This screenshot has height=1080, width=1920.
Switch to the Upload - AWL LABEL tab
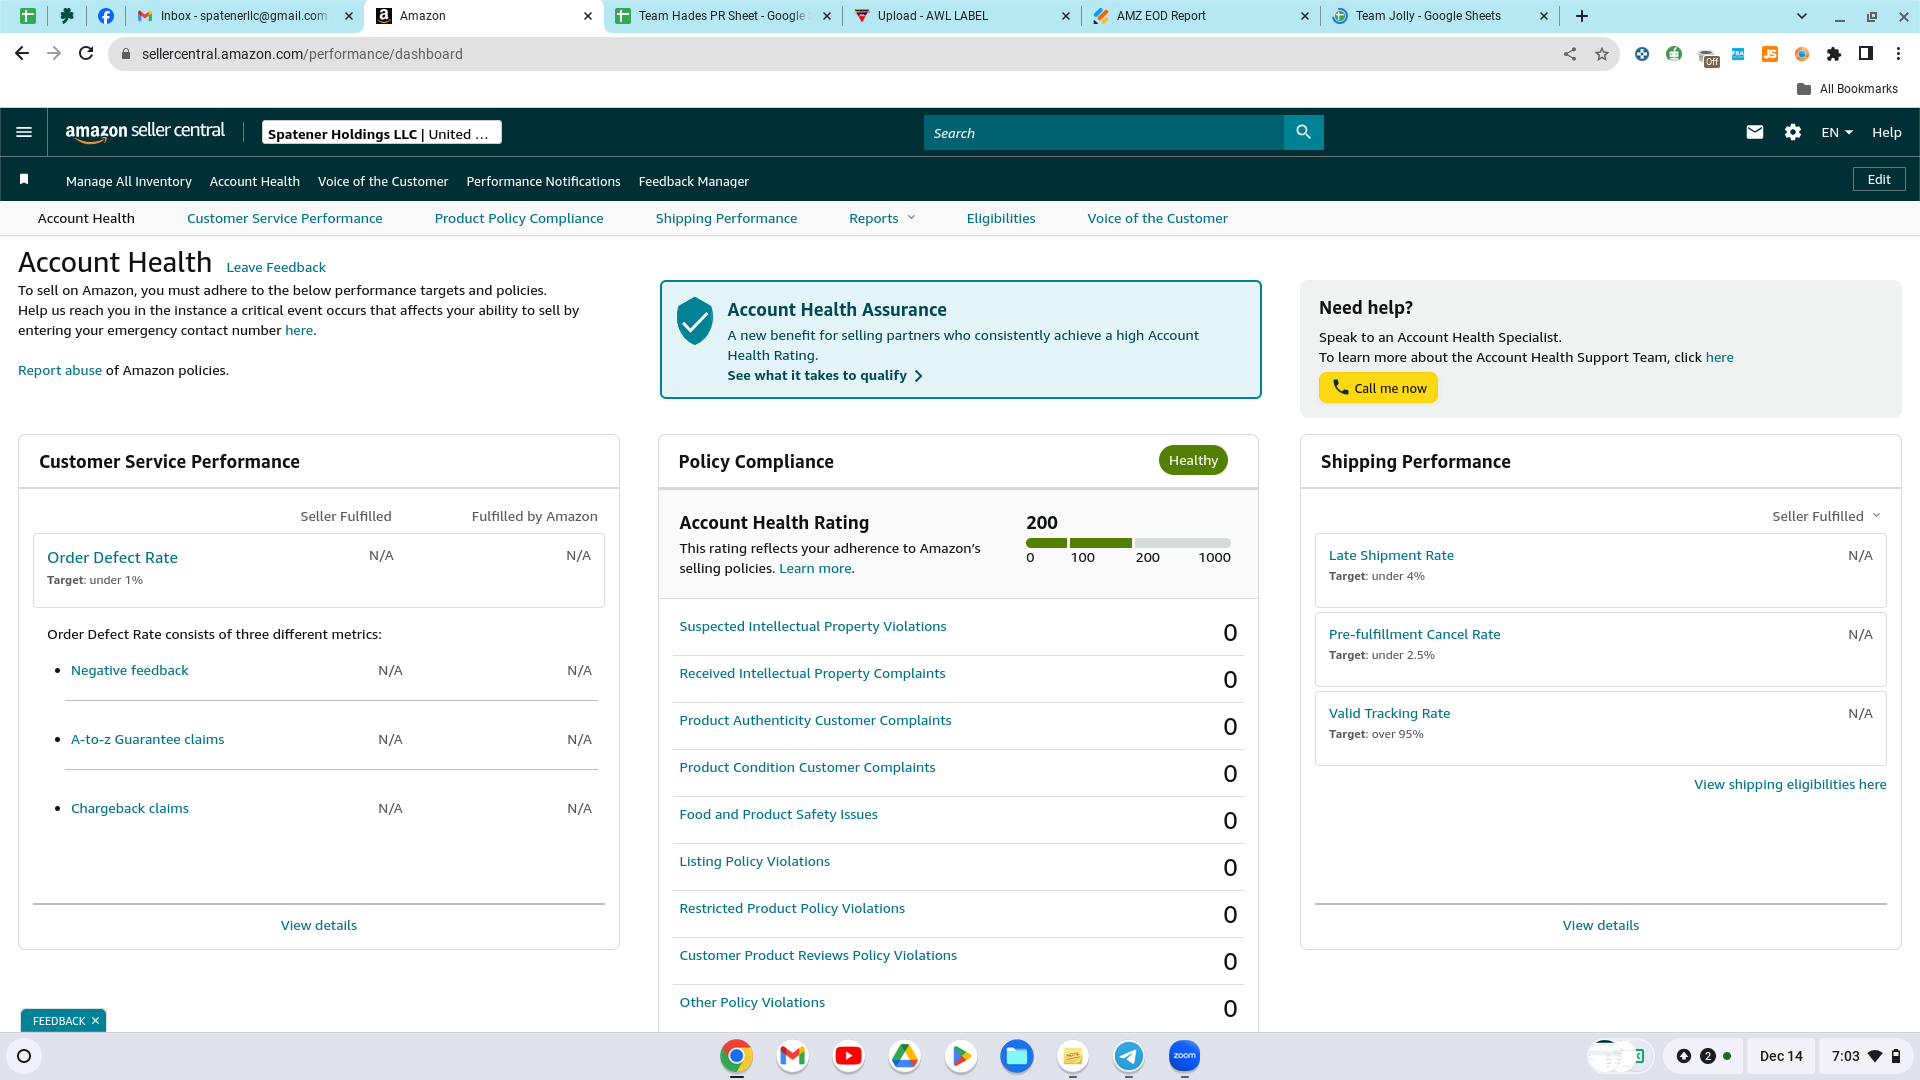[x=962, y=16]
